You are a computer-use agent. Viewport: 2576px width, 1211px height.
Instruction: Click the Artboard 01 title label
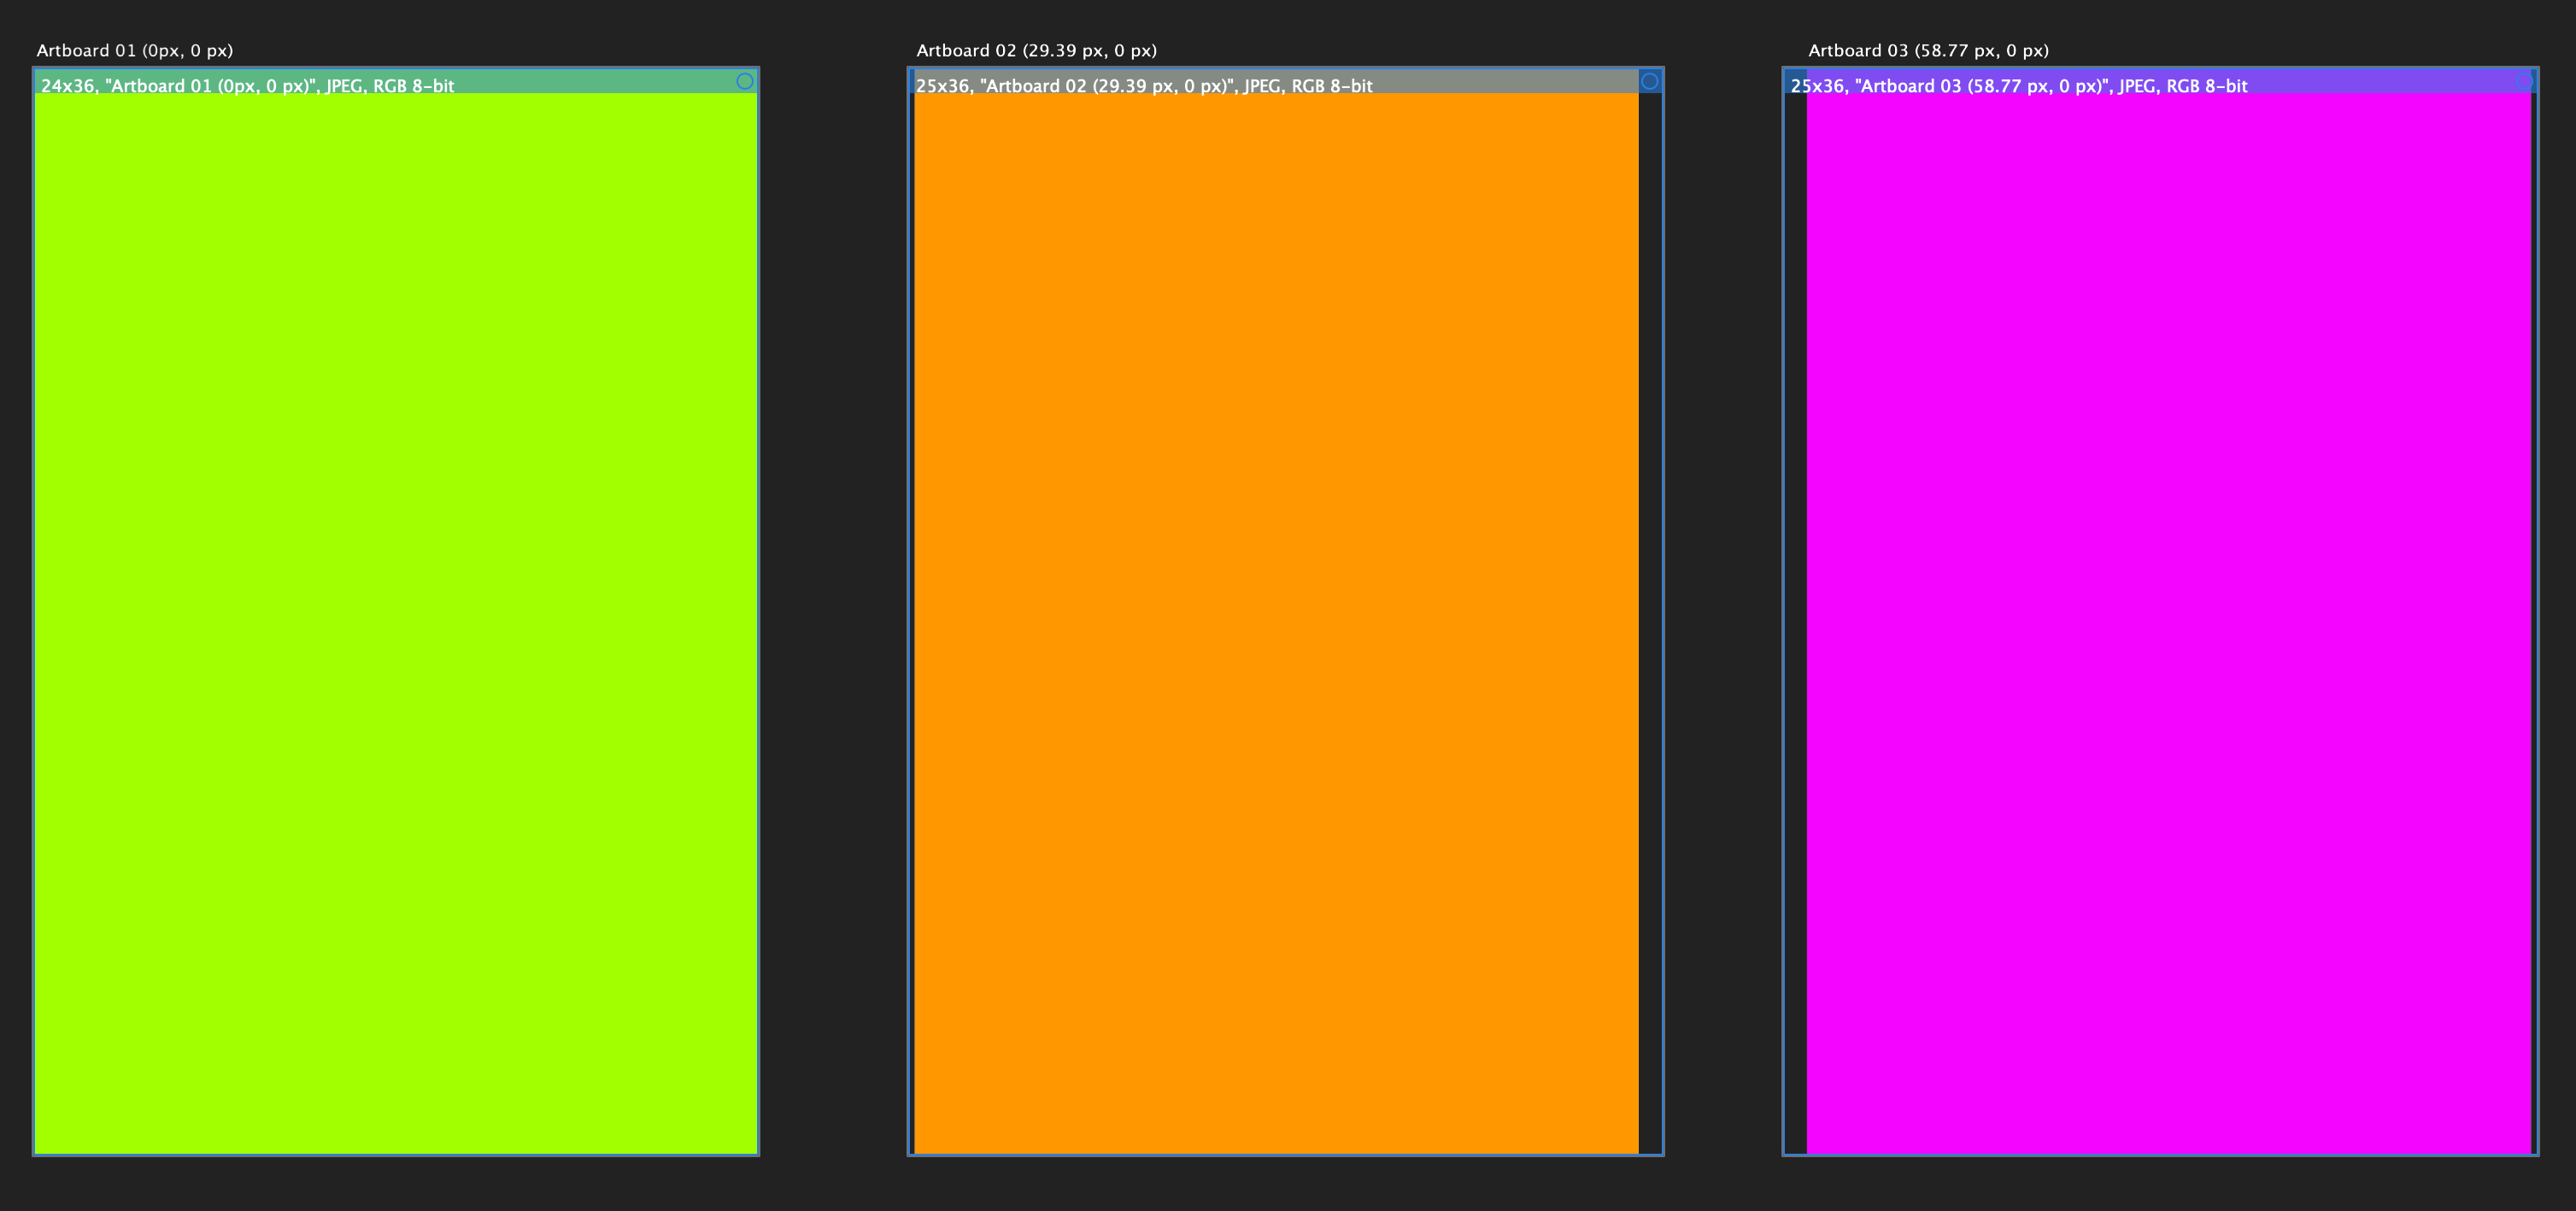[136, 48]
